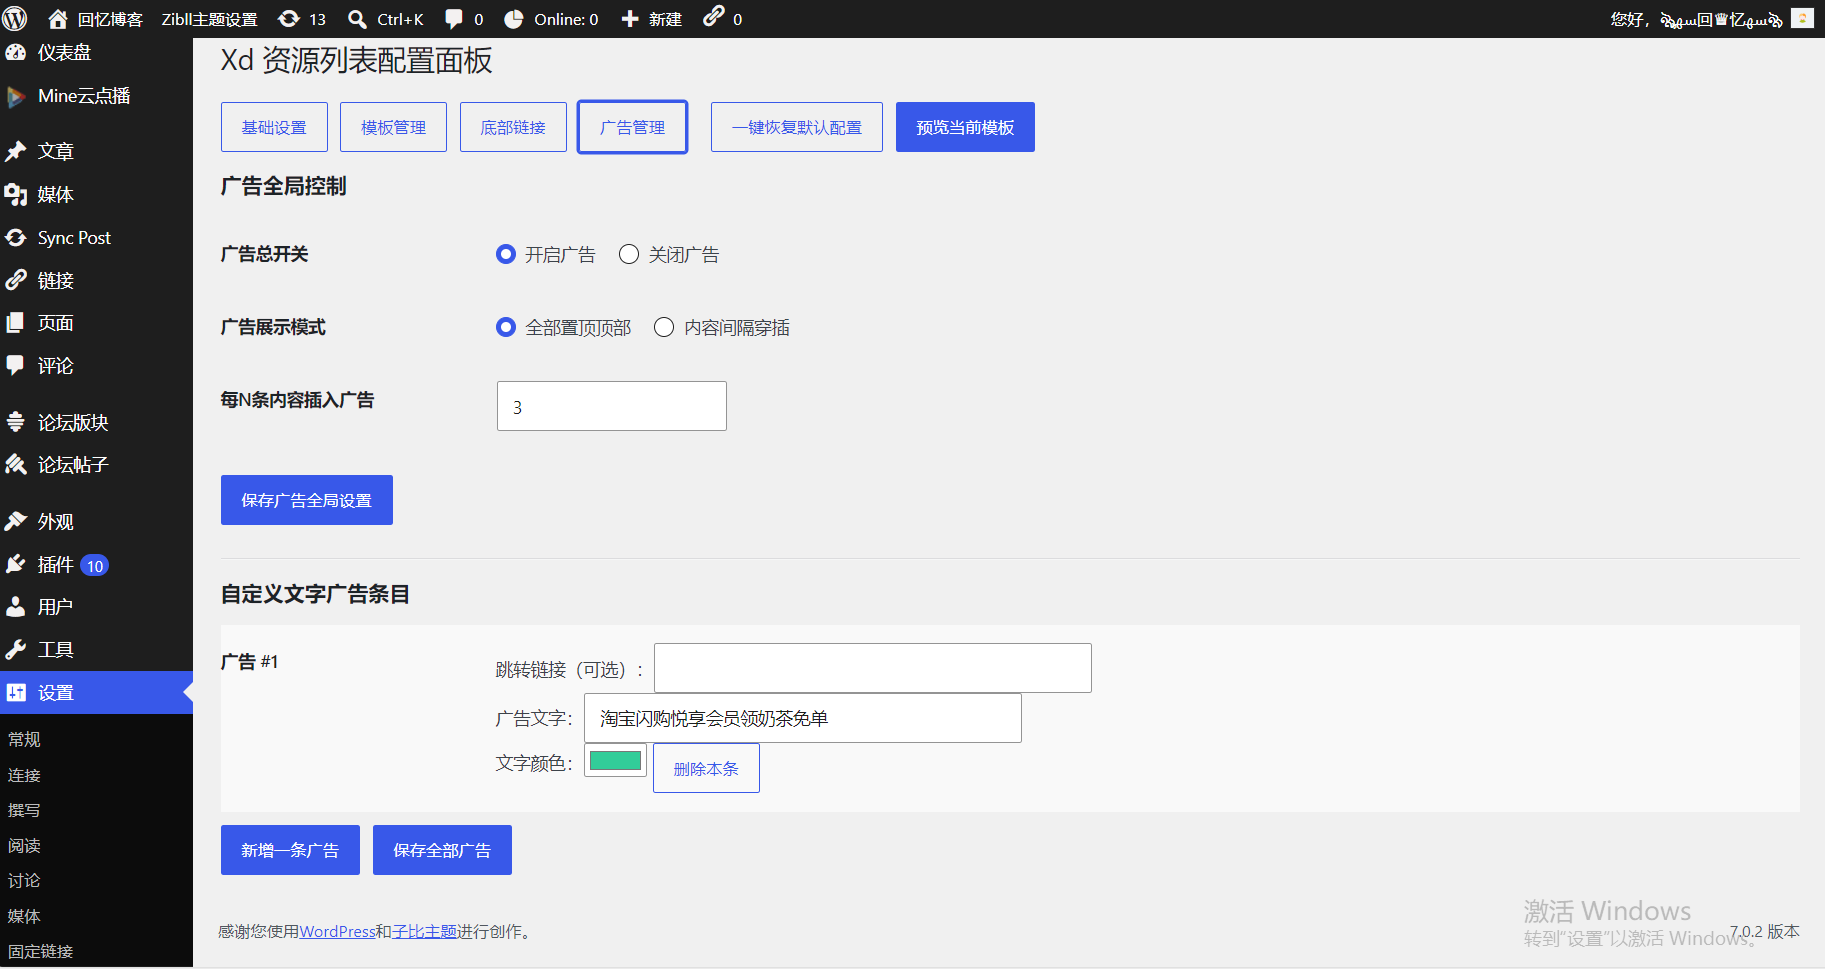1825x969 pixels.
Task: Focus the 广告文字 text input
Action: coord(803,718)
